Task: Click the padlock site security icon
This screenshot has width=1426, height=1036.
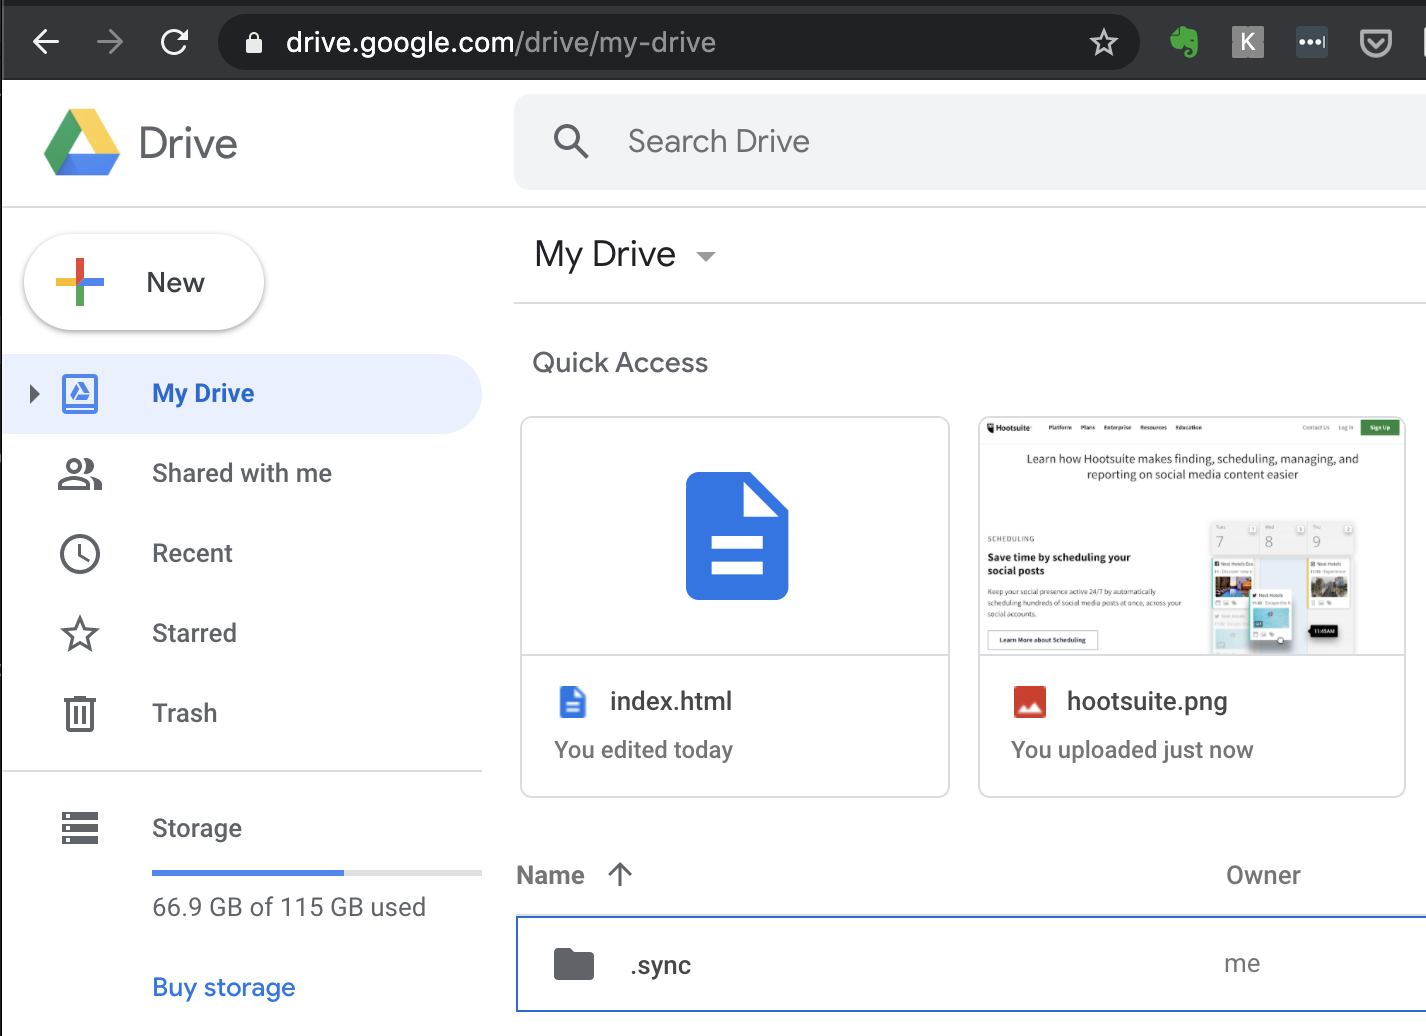Action: [254, 42]
